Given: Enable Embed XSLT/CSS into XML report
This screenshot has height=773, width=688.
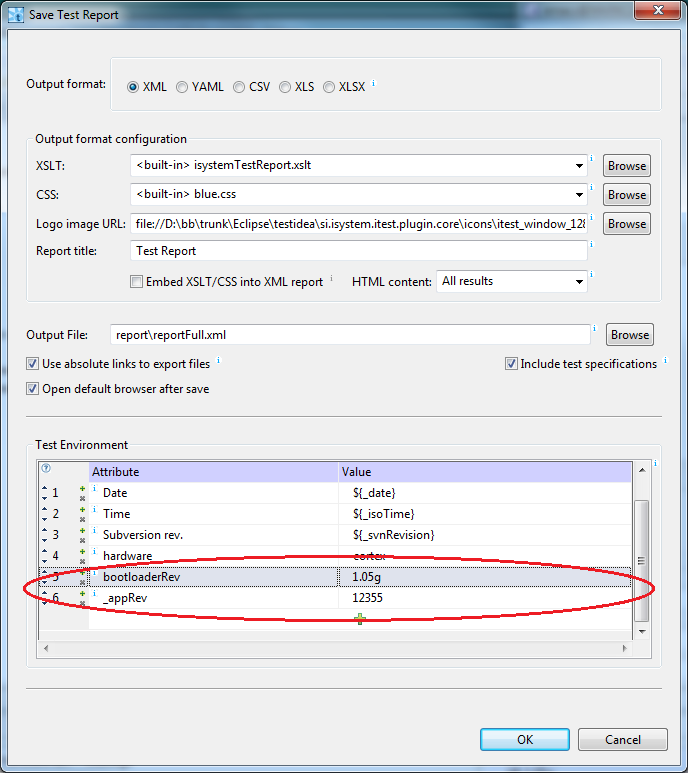Looking at the screenshot, I should 137,282.
